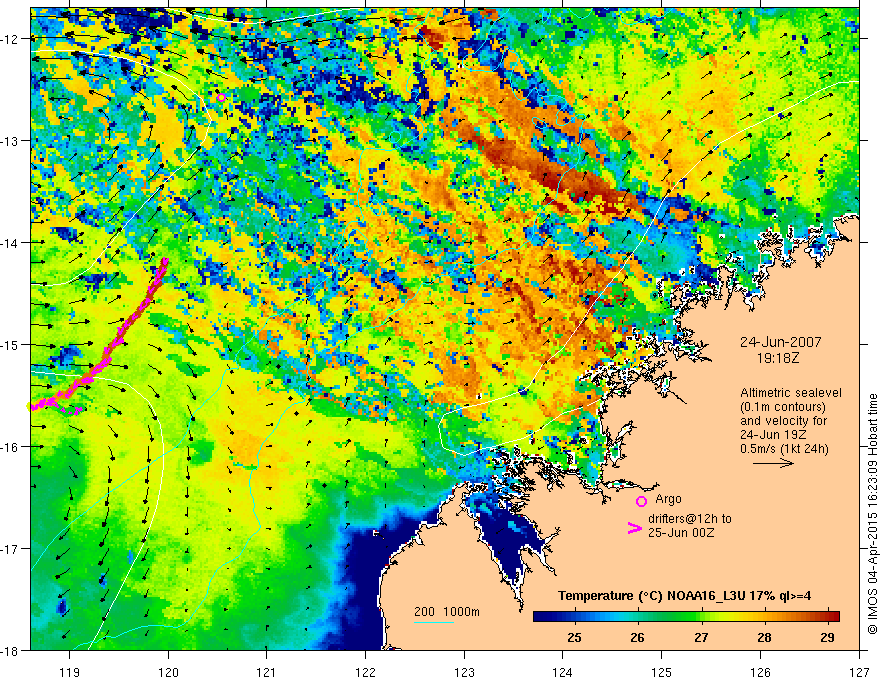Click the latitude label -15
The height and width of the screenshot is (680, 880).
(x=11, y=344)
